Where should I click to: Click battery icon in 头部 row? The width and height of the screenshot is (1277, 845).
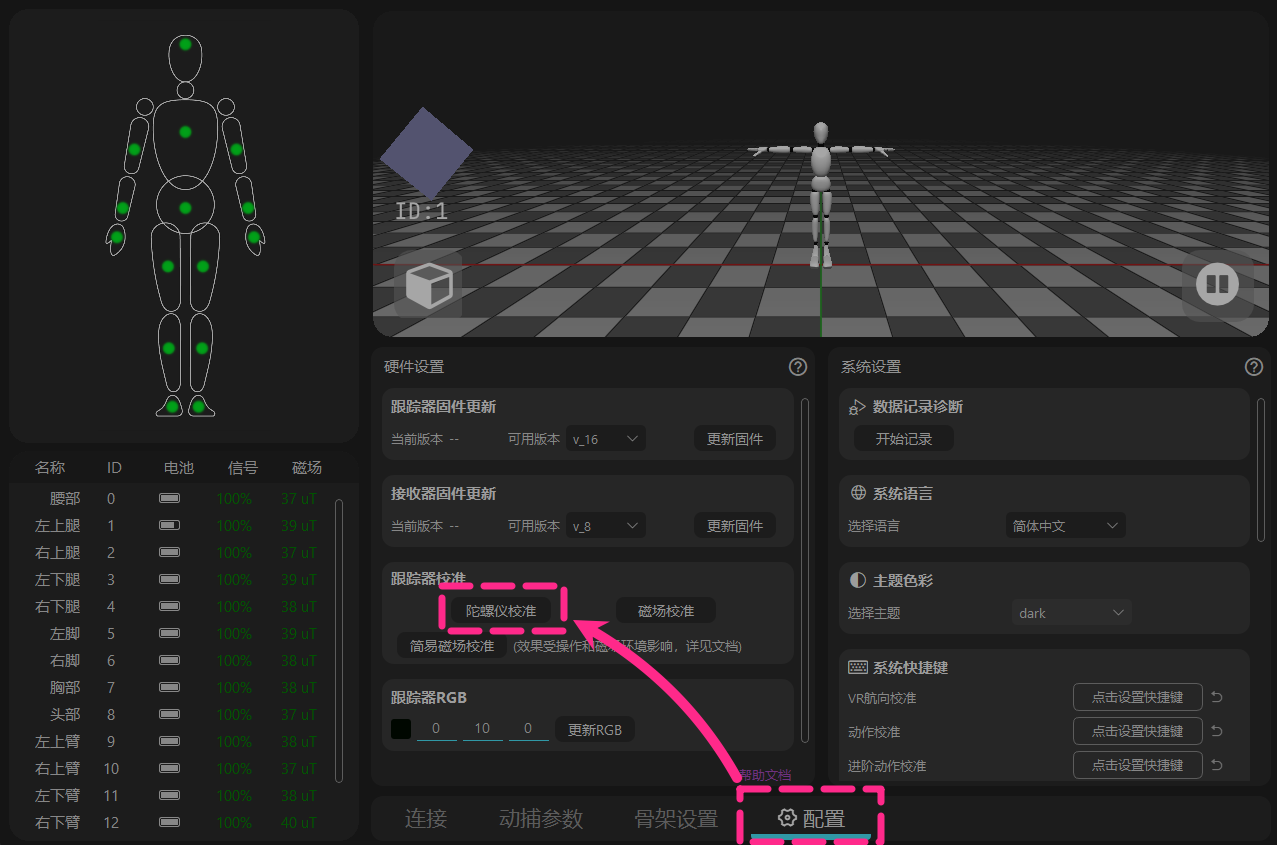(170, 714)
